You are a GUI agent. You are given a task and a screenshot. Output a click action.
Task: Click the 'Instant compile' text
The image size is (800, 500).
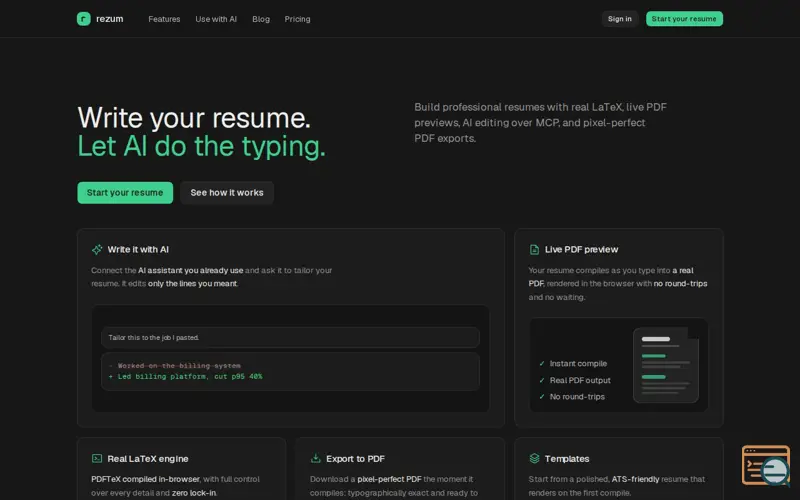coord(579,364)
